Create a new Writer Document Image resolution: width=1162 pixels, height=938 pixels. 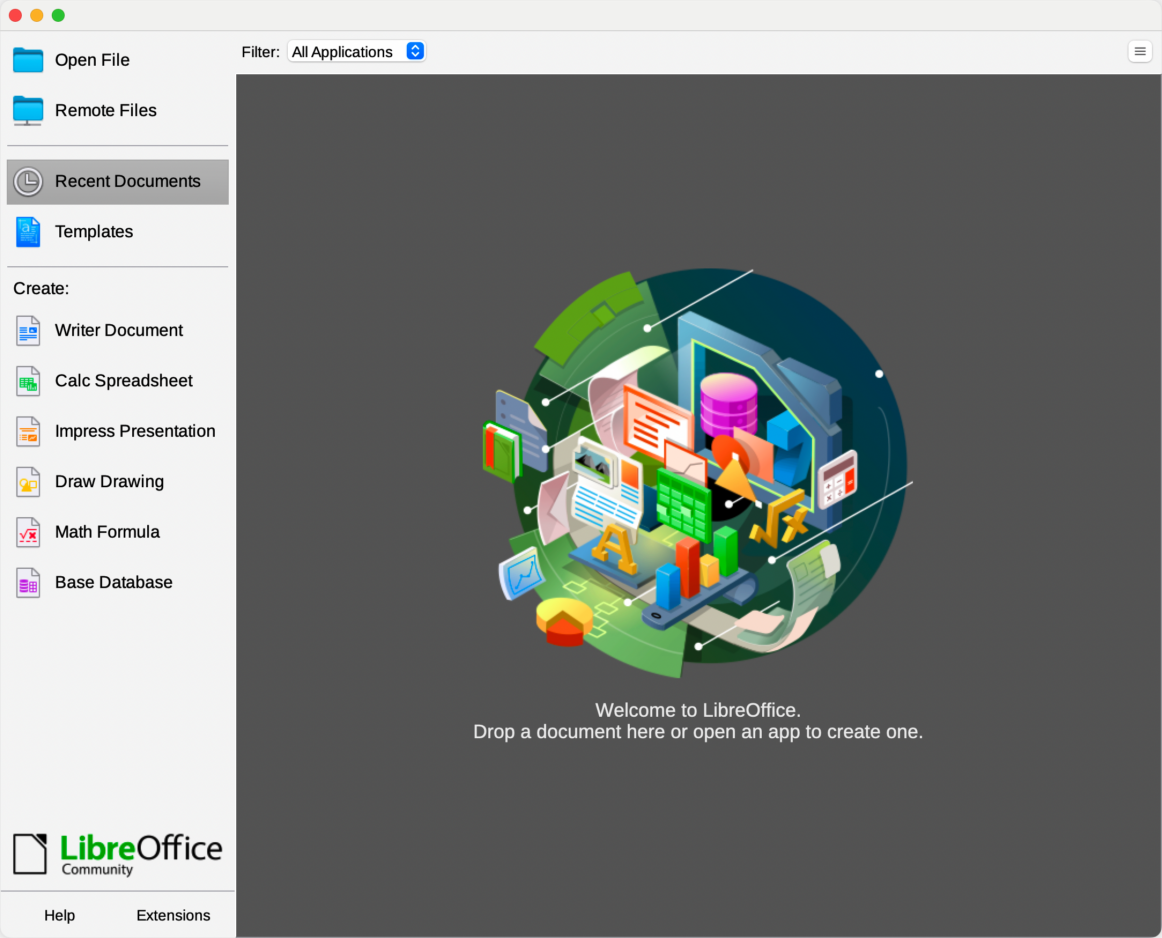(x=118, y=330)
